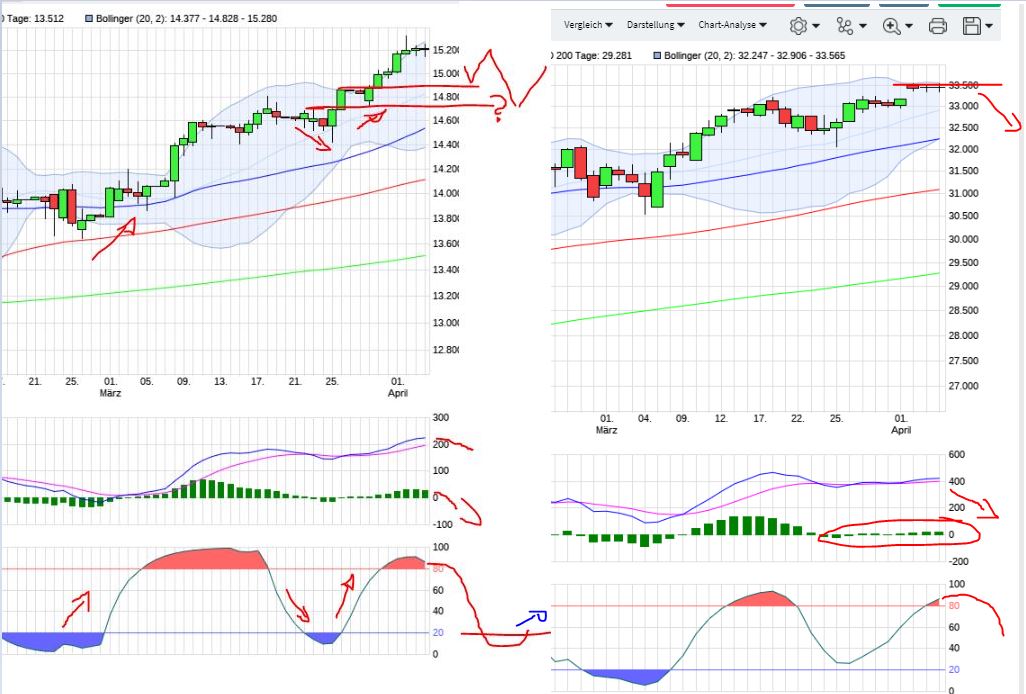Select the red tab at the top
Viewport: 1026px width, 694px height.
[x=728, y=4]
